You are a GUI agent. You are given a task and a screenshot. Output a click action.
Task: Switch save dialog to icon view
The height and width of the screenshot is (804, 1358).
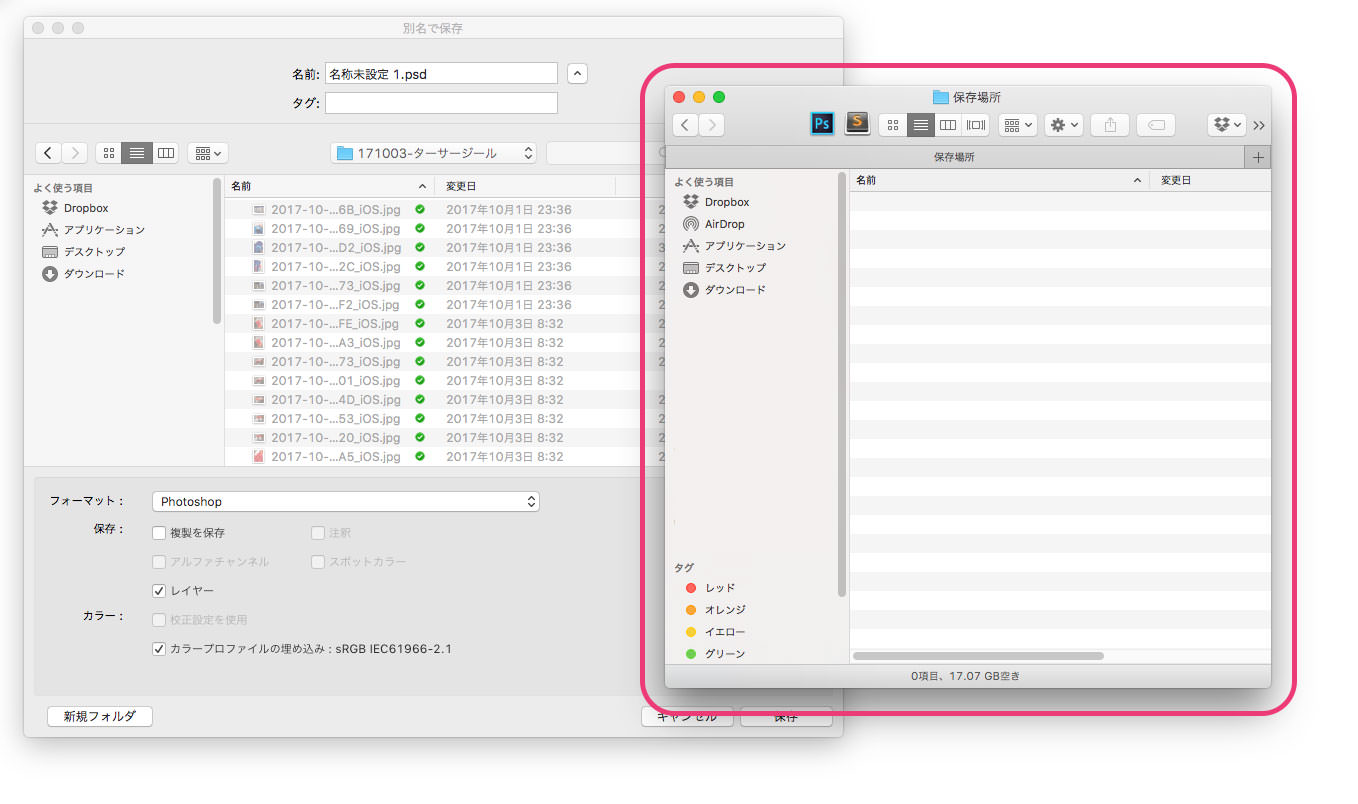tap(109, 153)
